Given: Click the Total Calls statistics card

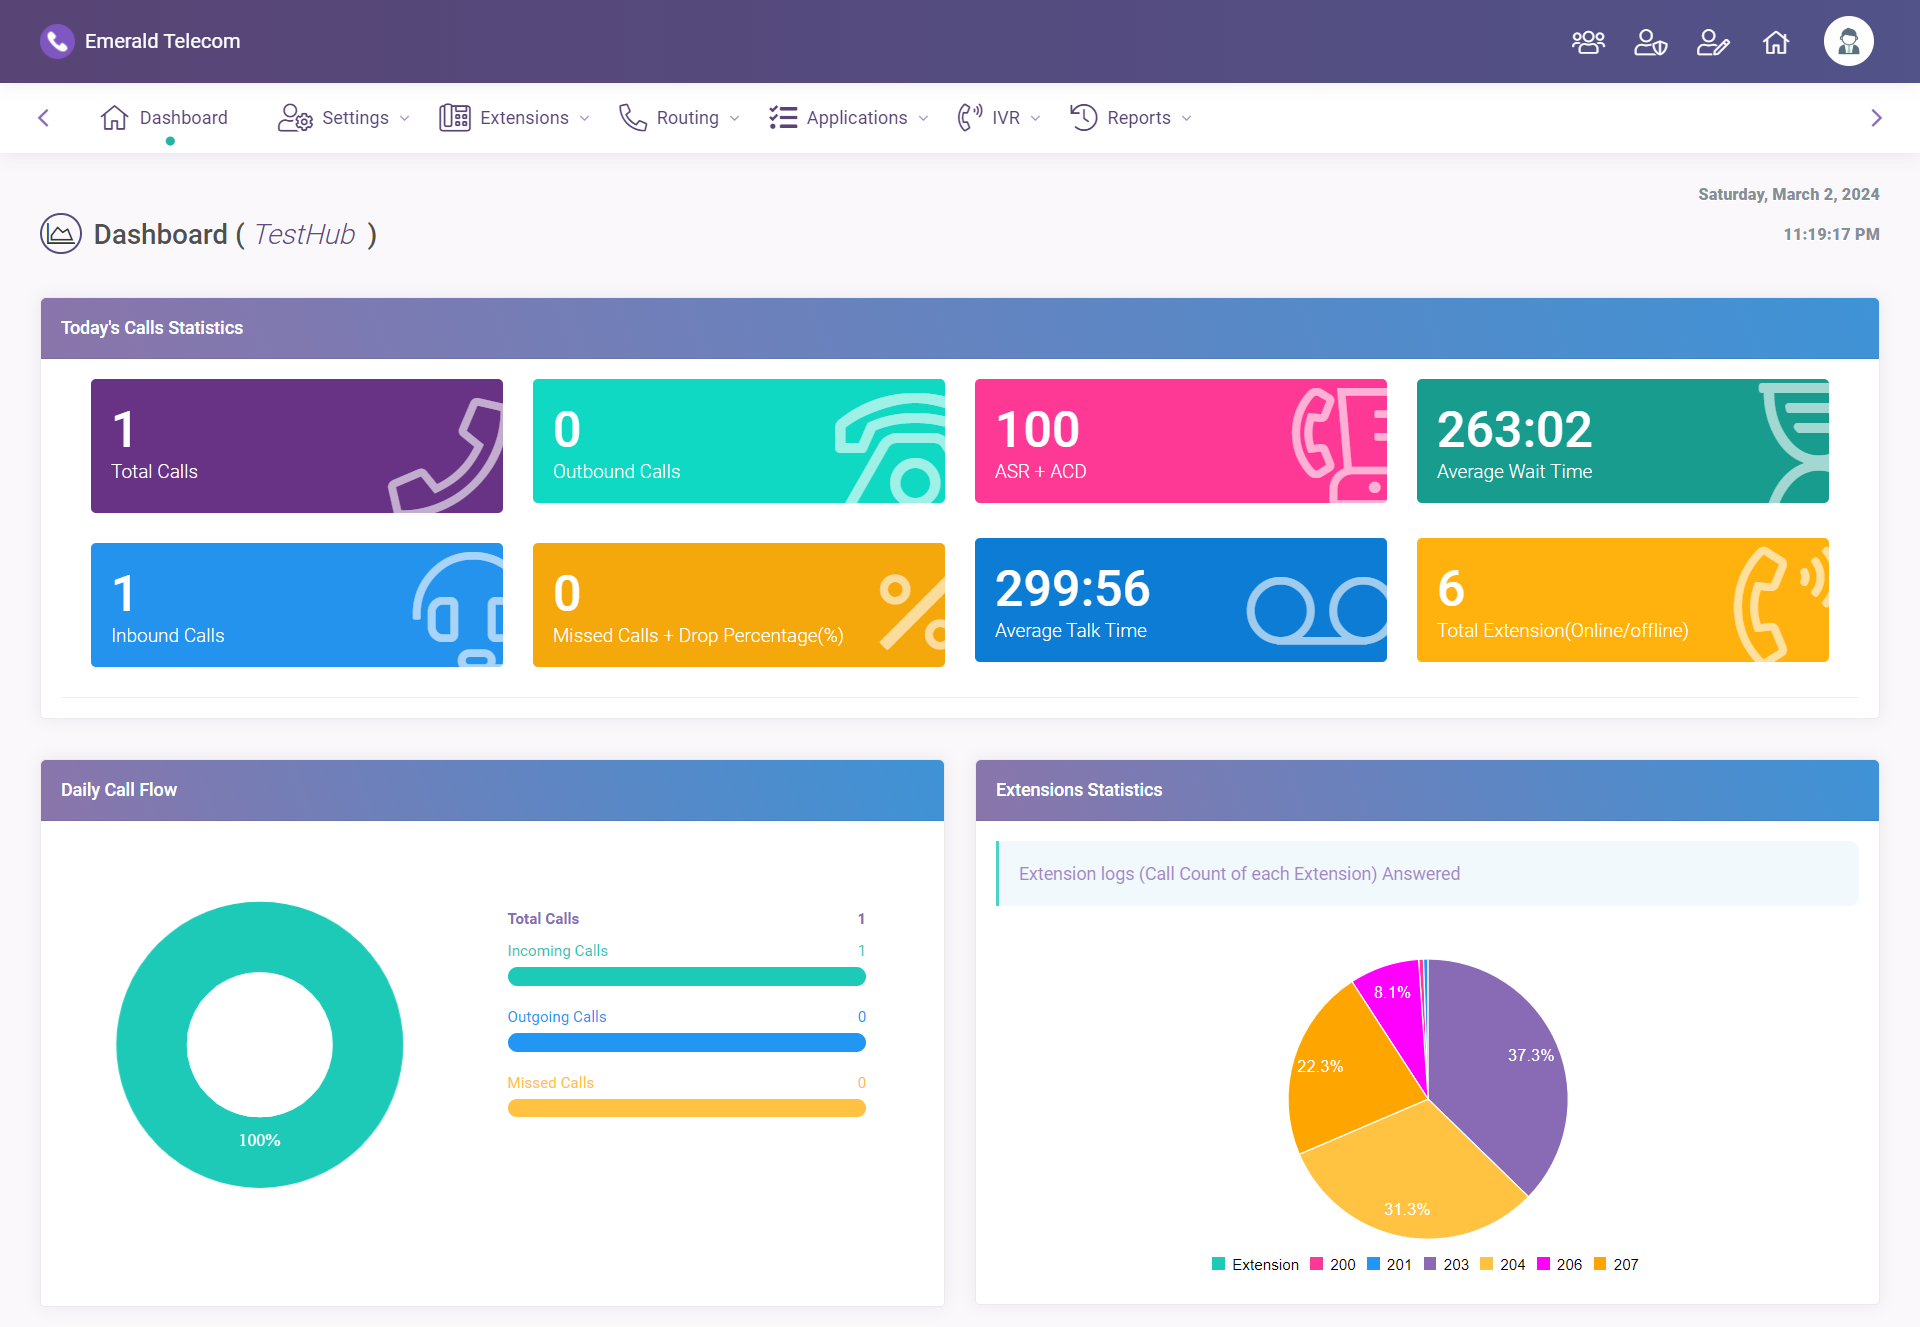Looking at the screenshot, I should click(x=297, y=446).
